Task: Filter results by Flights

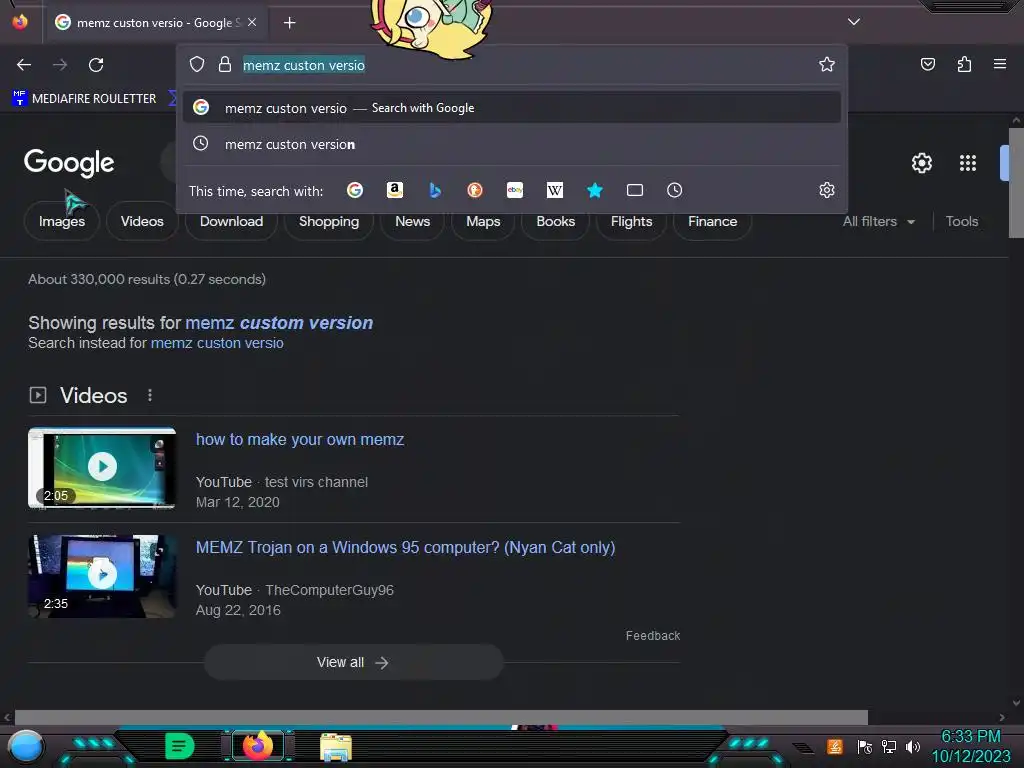Action: coord(631,221)
